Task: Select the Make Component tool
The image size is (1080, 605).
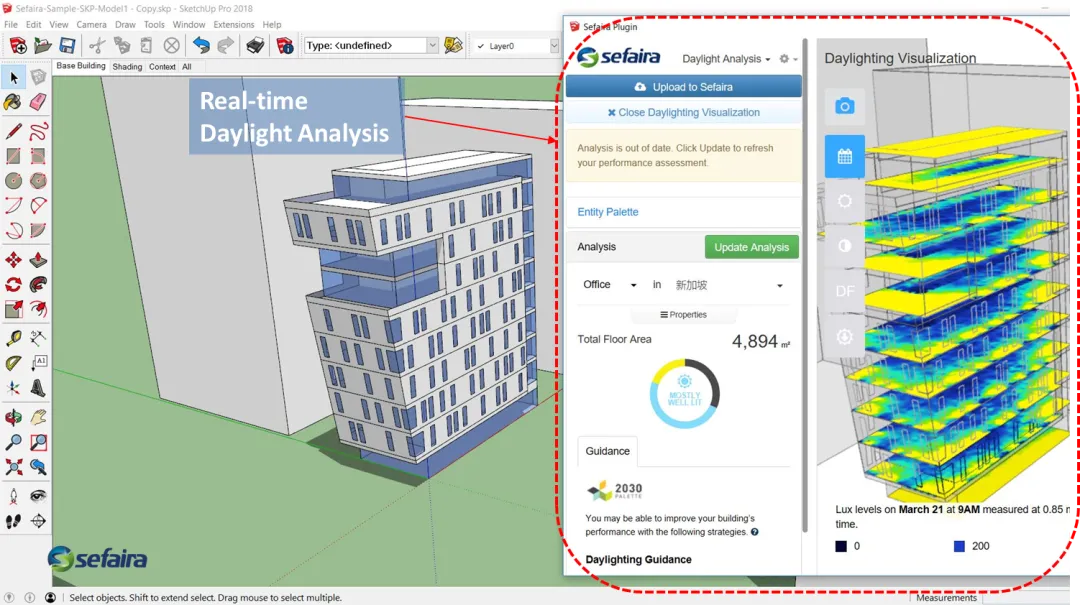Action: [39, 78]
